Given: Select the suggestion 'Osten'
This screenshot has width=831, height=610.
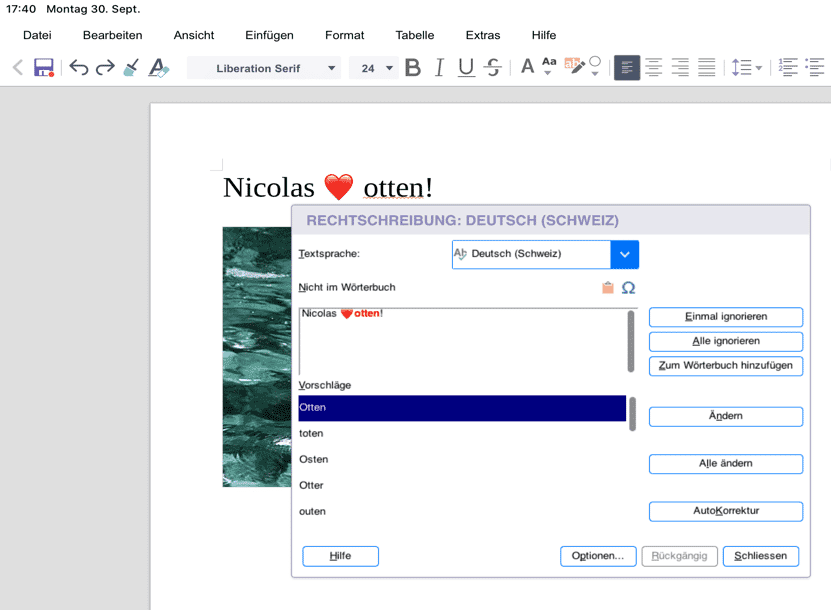Looking at the screenshot, I should pos(314,459).
